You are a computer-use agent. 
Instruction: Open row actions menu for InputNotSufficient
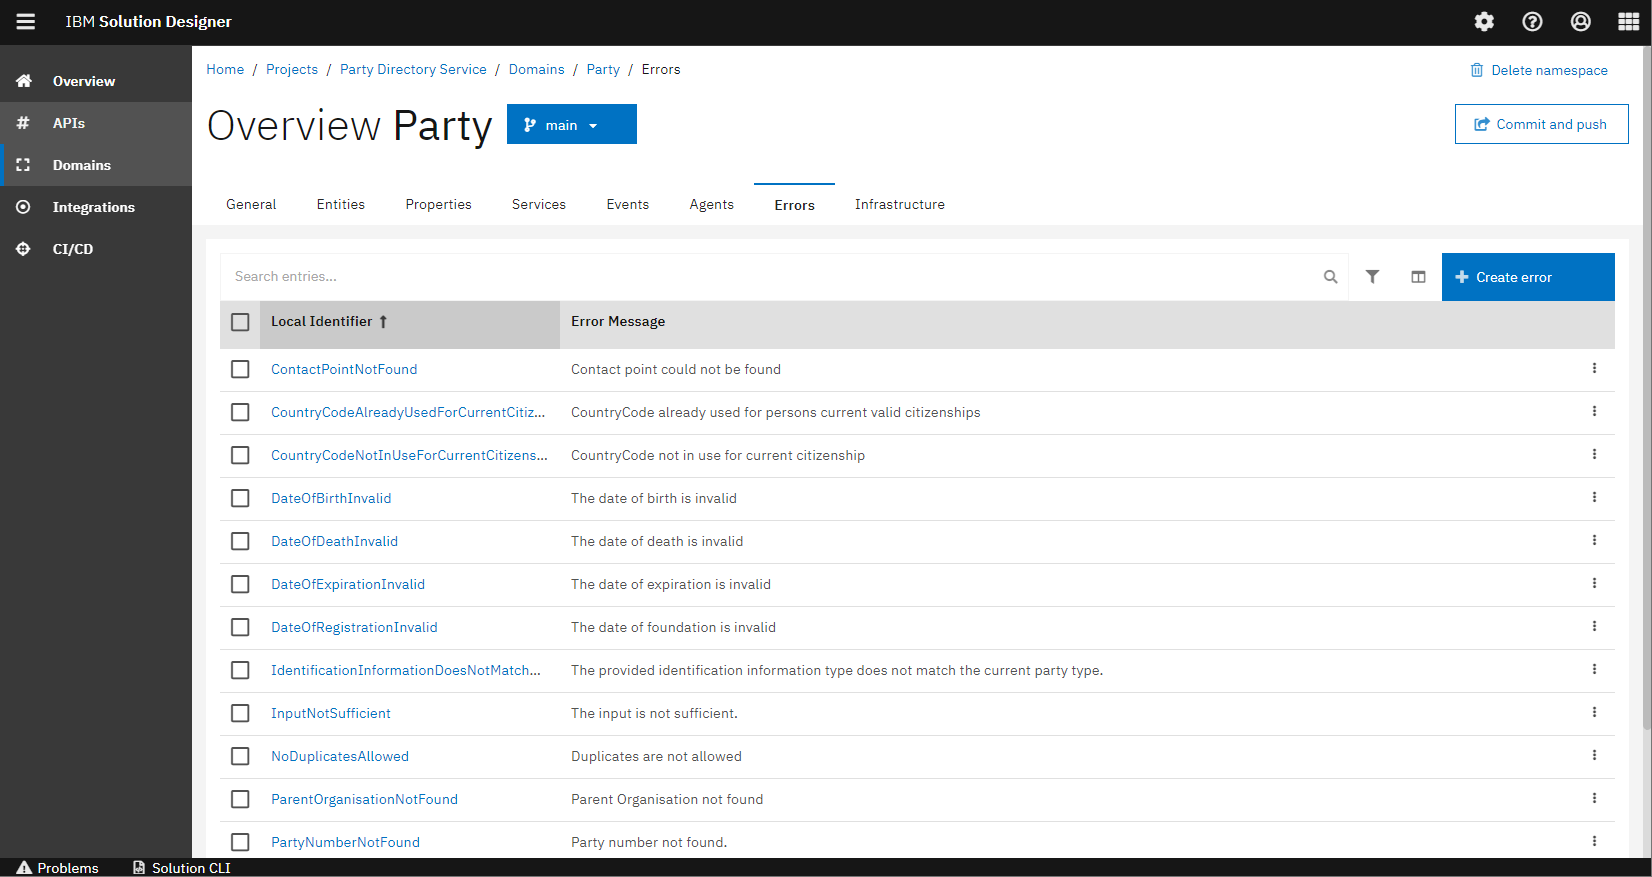pos(1594,712)
